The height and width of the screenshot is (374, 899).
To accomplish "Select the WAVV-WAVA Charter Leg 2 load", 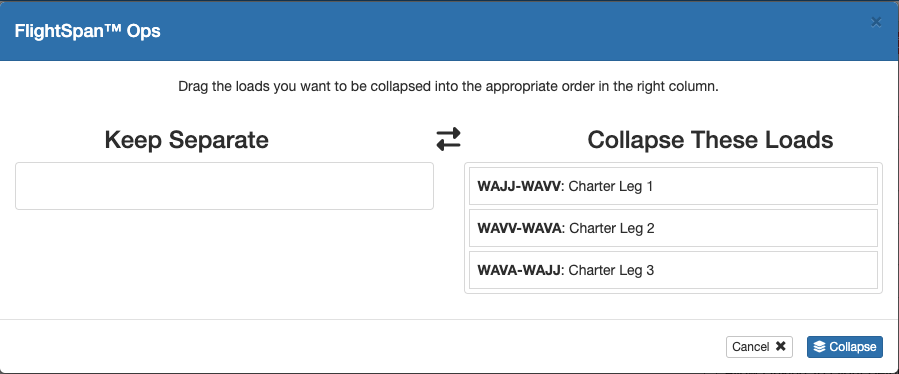I will 673,228.
